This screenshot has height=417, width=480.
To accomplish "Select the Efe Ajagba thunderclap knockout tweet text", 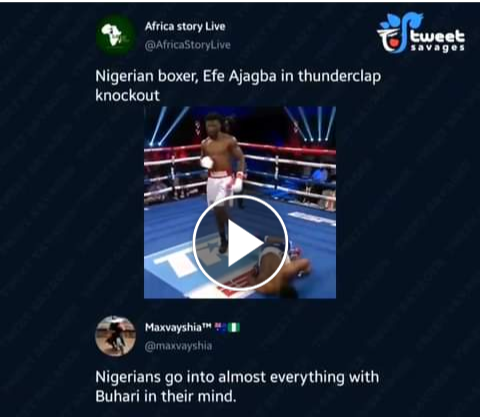I will tap(238, 86).
